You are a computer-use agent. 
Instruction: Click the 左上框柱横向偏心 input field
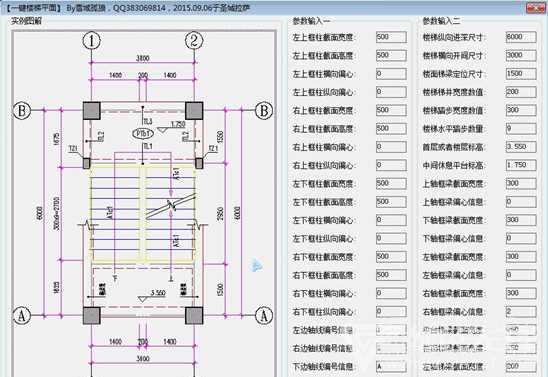[391, 74]
